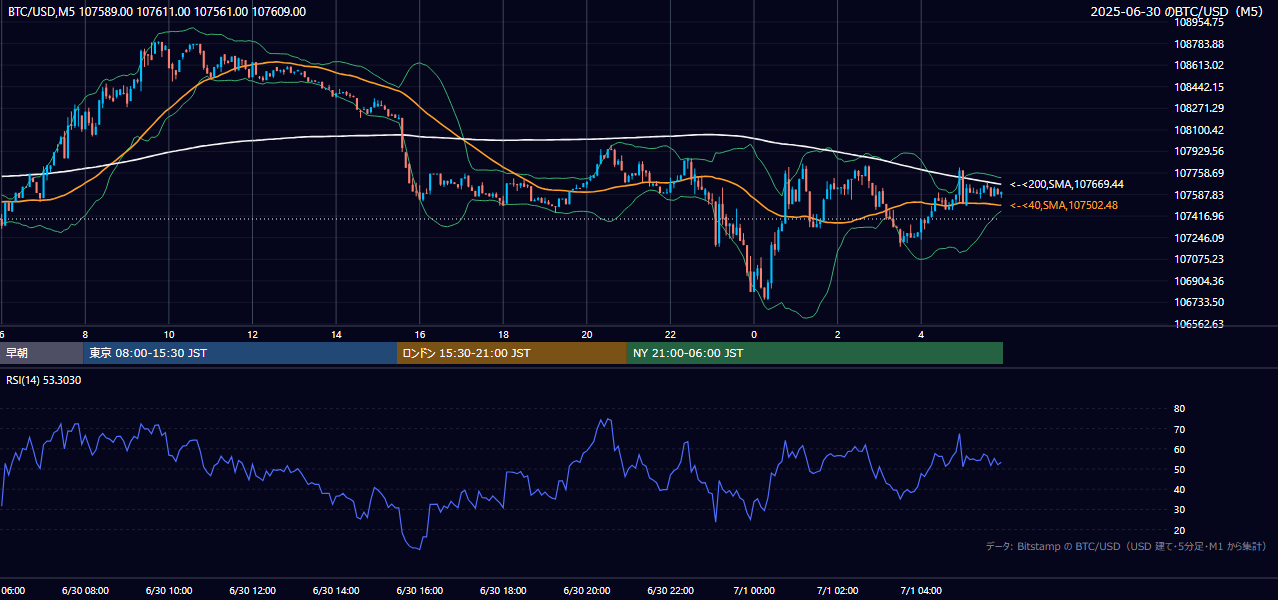Click RSI scale value 70
This screenshot has width=1278, height=600.
point(1179,429)
